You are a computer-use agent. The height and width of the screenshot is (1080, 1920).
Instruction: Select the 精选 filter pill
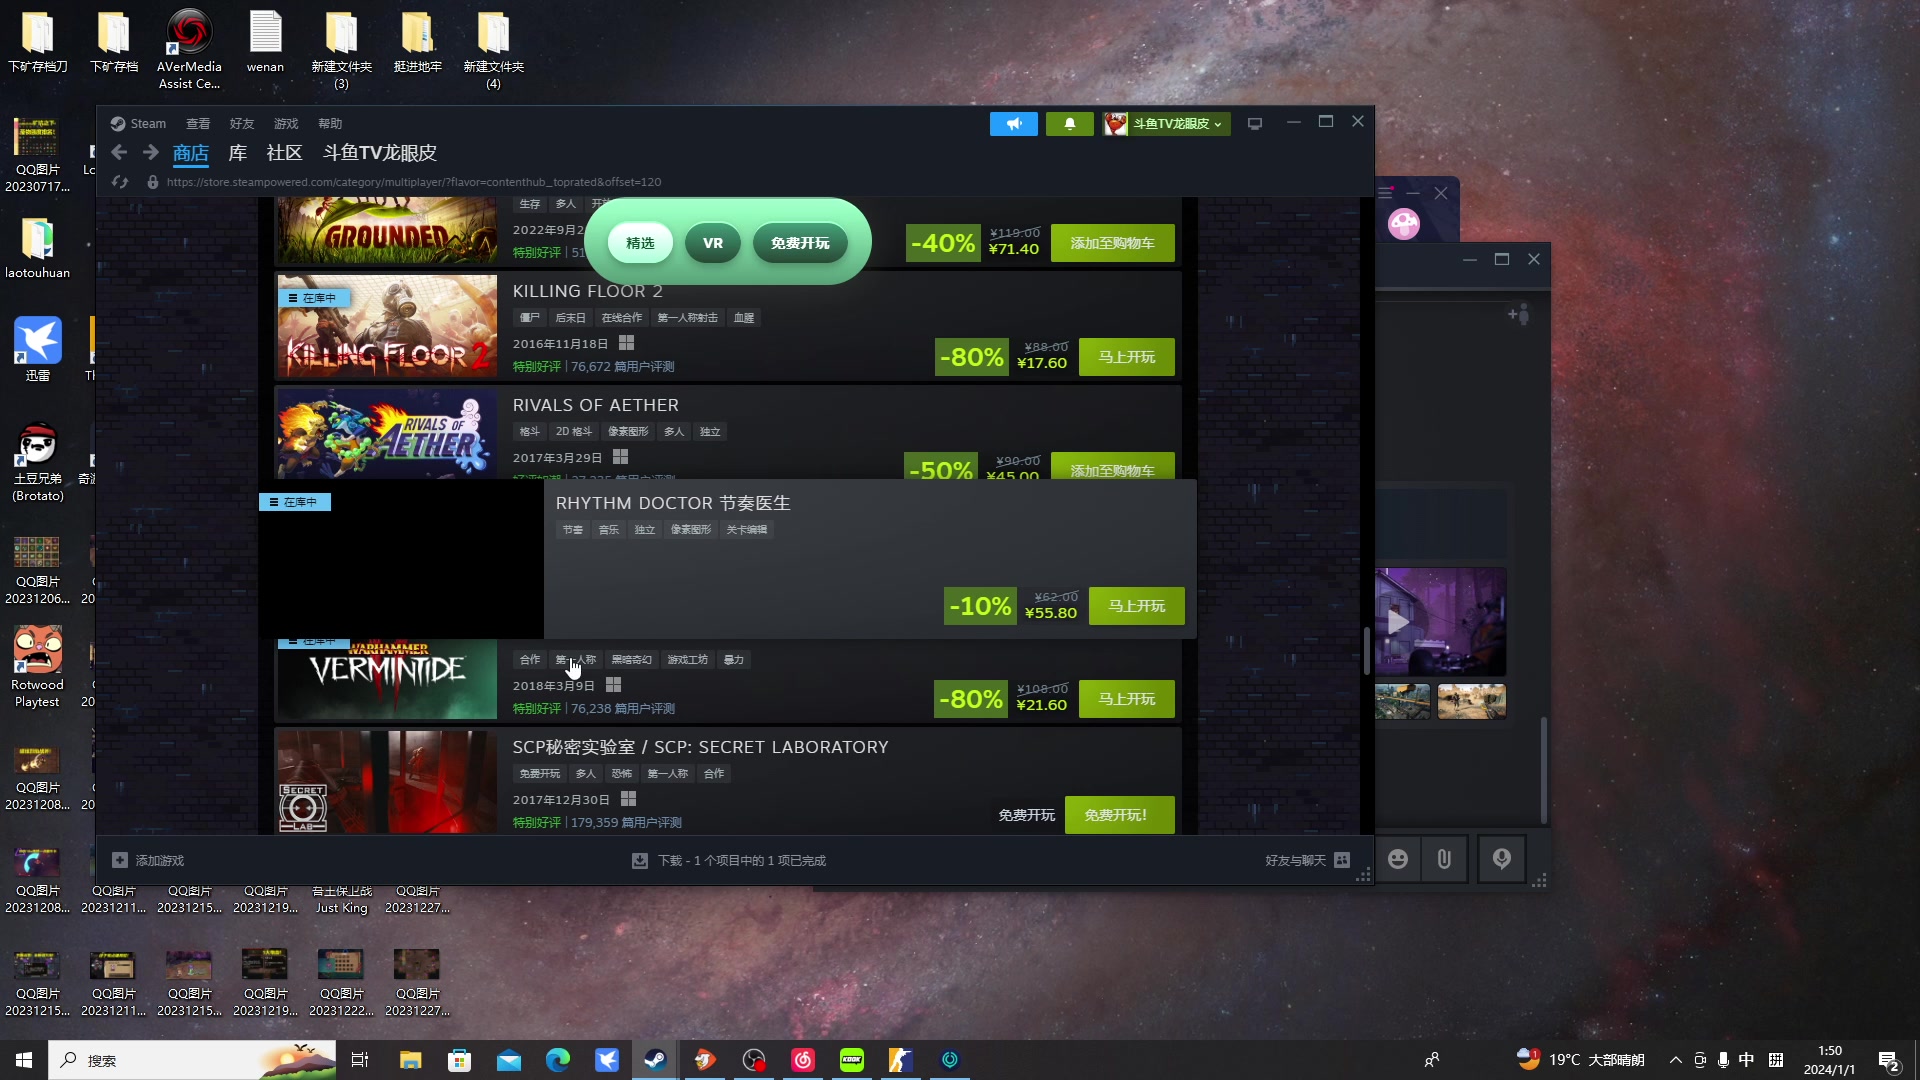640,243
